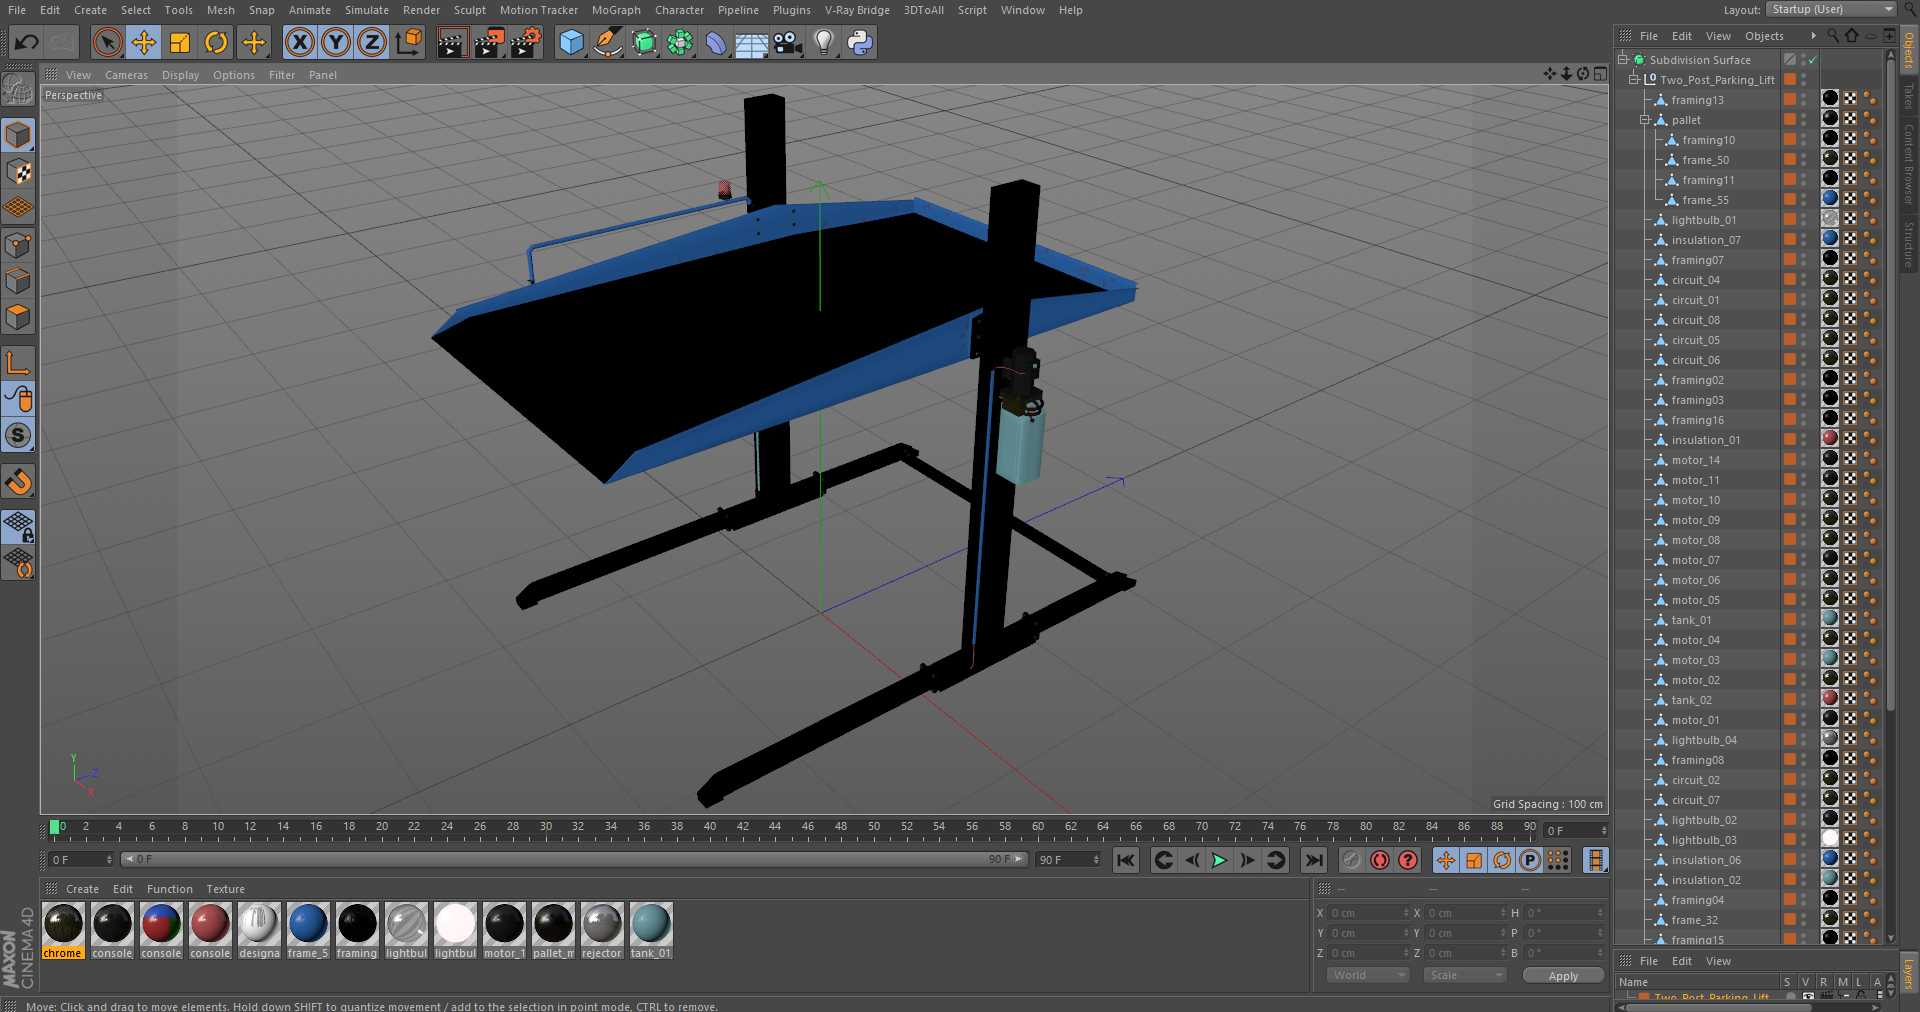The width and height of the screenshot is (1920, 1012).
Task: Add a camera object
Action: (788, 42)
